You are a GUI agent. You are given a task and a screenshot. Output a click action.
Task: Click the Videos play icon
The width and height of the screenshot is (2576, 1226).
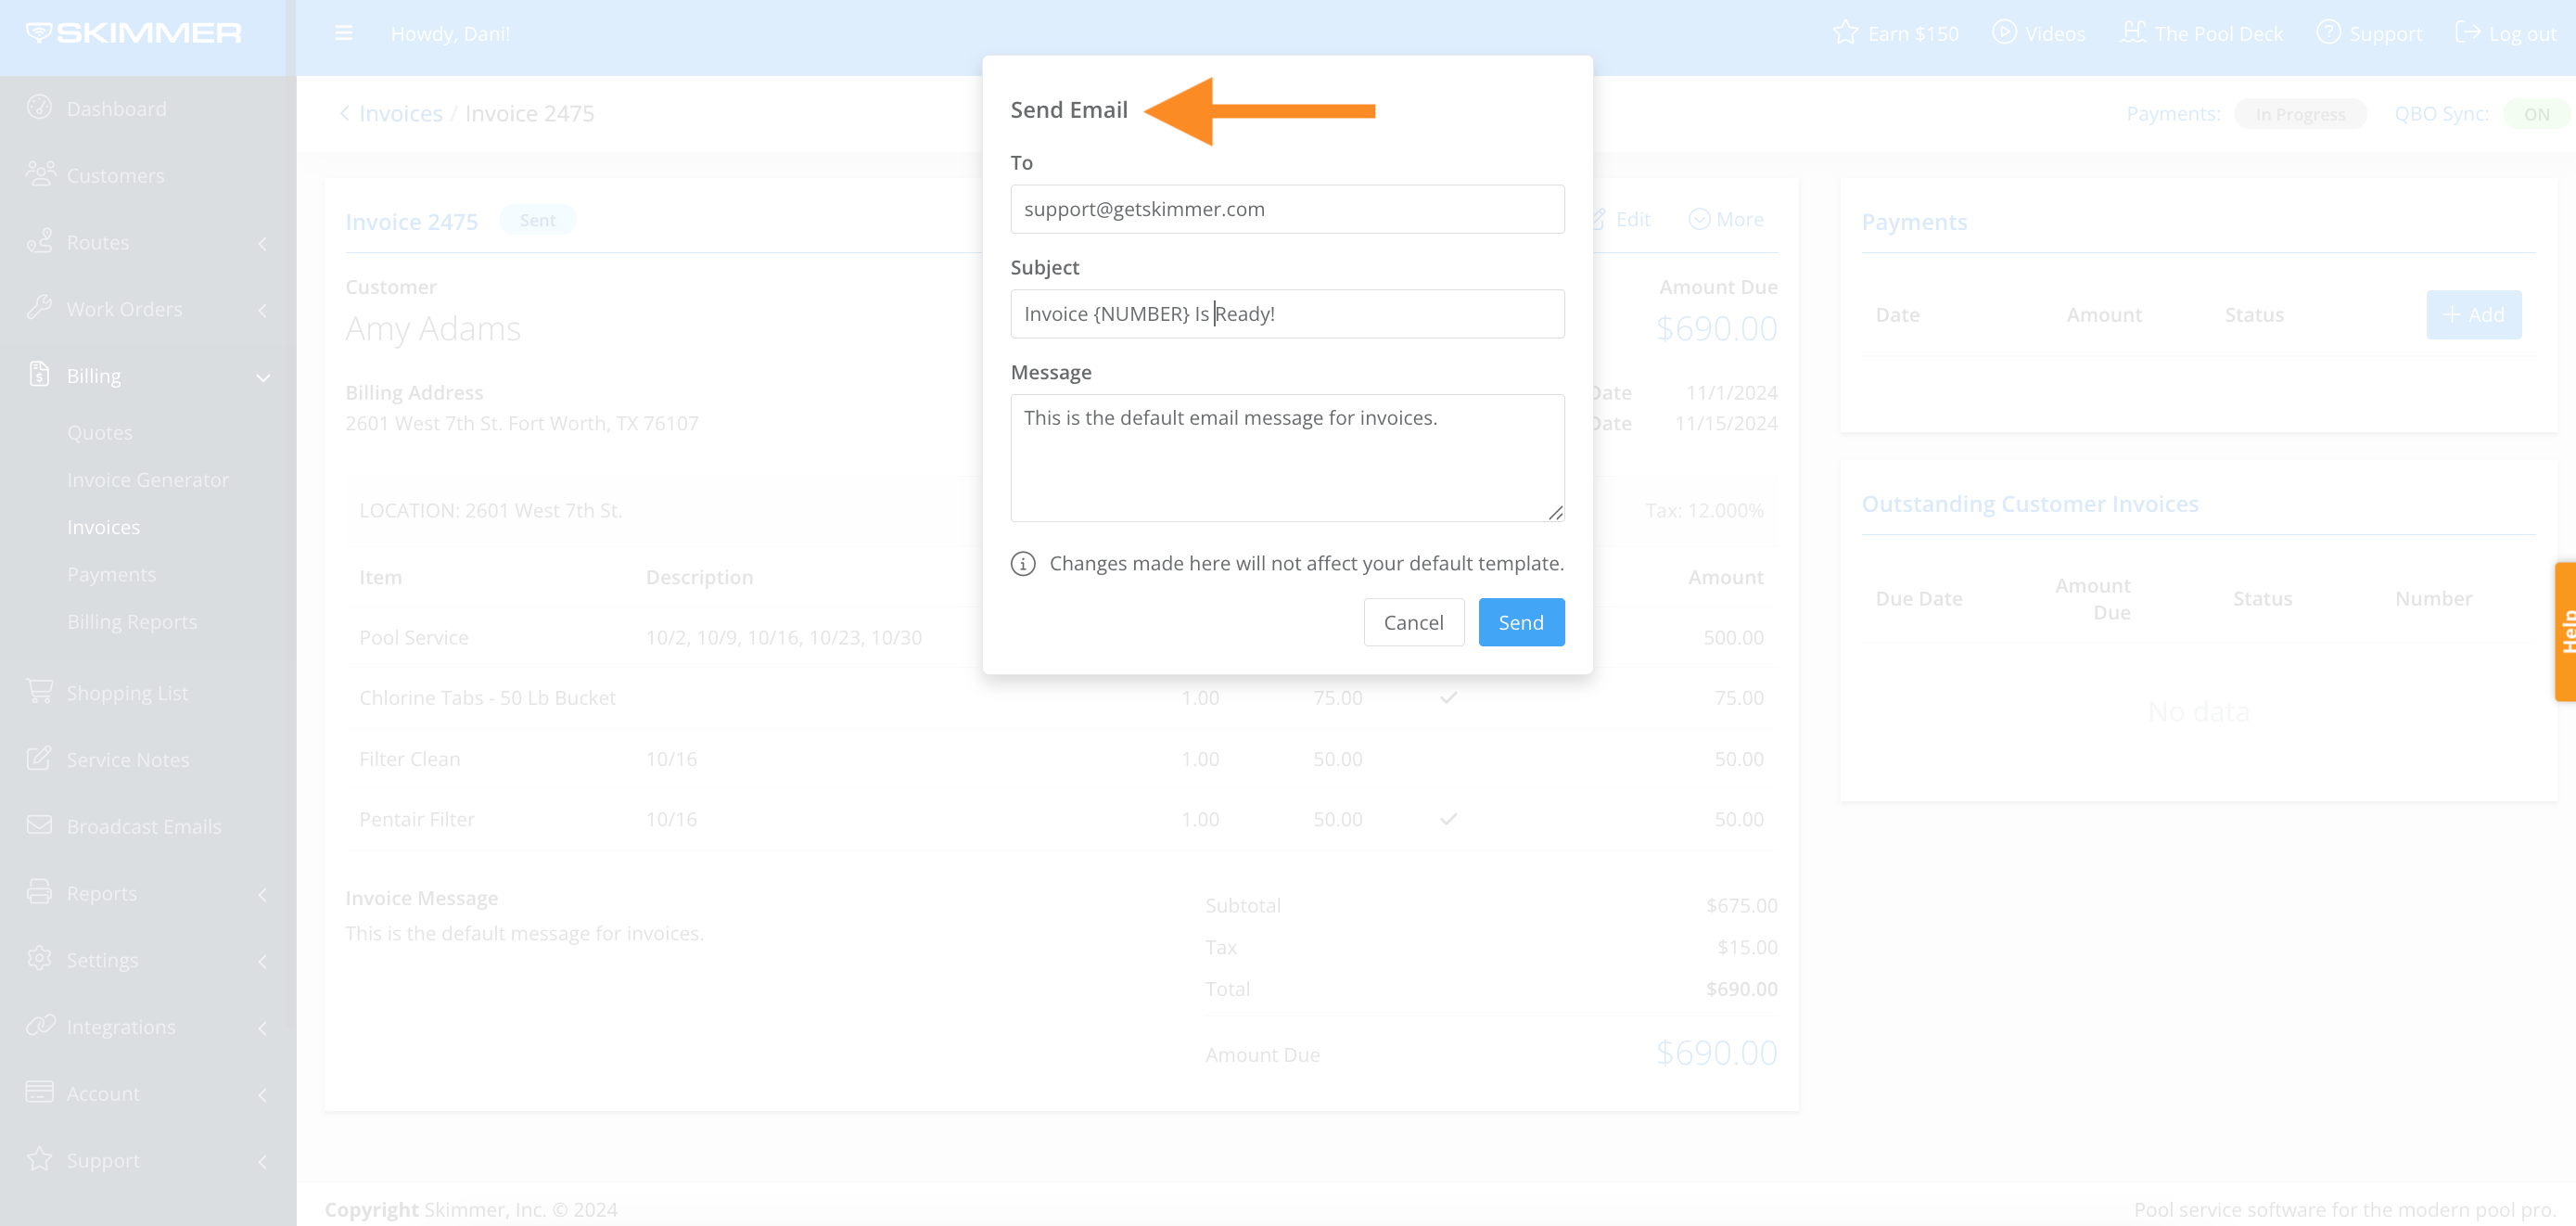pos(2004,33)
